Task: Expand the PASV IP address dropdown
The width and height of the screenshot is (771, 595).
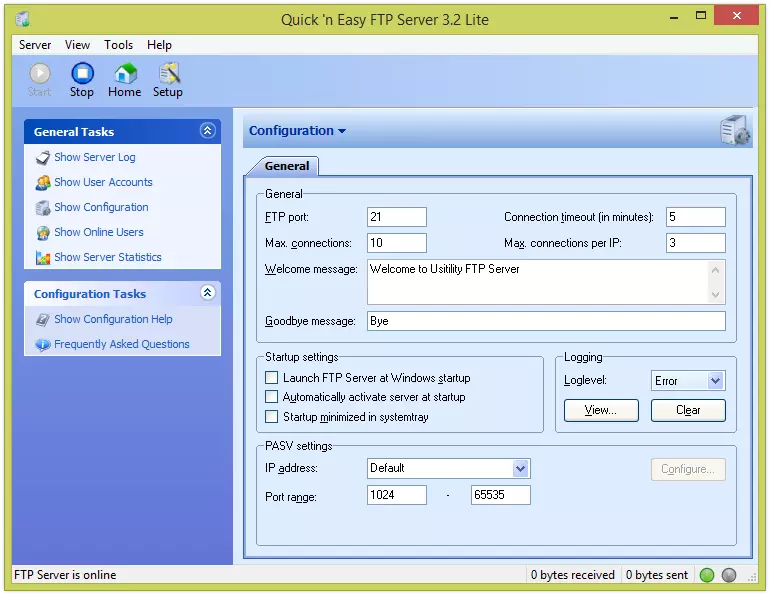Action: (x=520, y=468)
